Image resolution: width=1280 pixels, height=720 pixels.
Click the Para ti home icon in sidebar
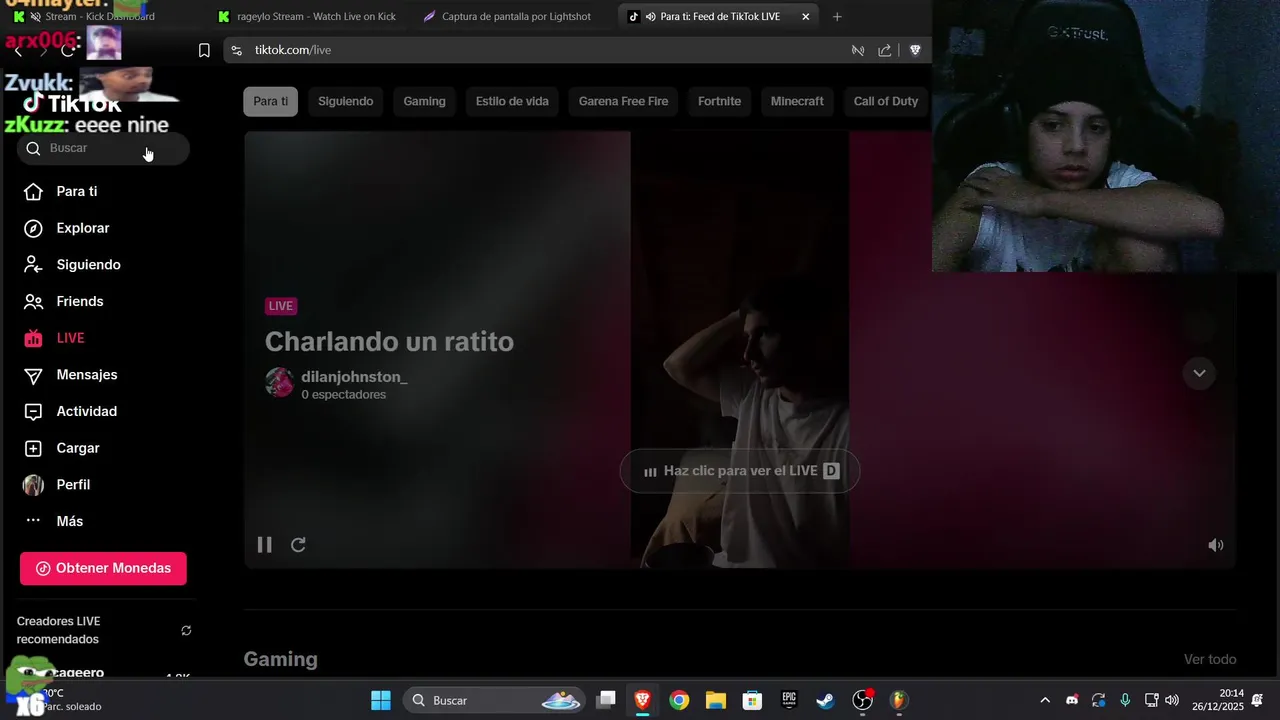point(33,191)
